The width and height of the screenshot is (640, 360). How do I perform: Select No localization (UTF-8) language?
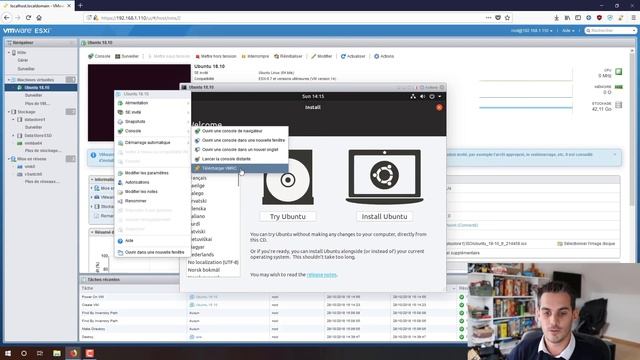coord(213,262)
